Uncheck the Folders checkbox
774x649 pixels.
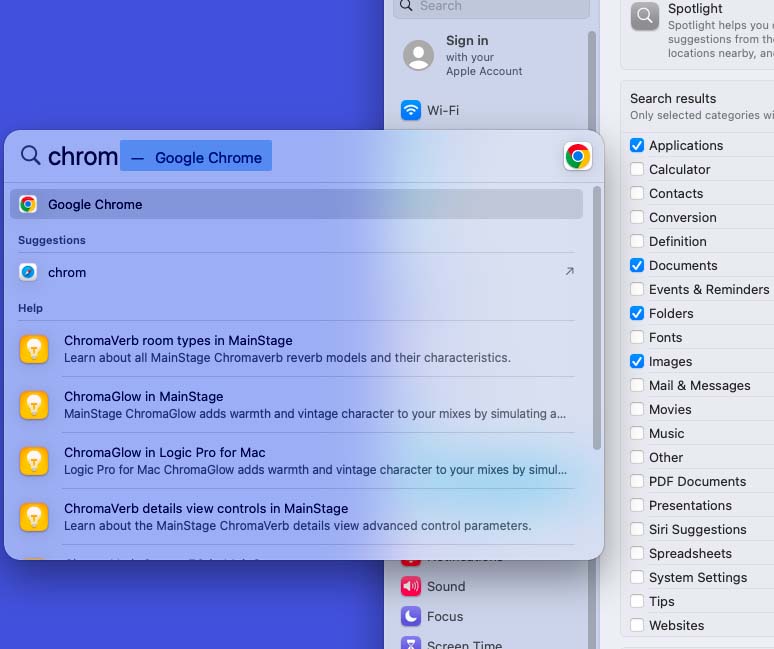pos(637,313)
